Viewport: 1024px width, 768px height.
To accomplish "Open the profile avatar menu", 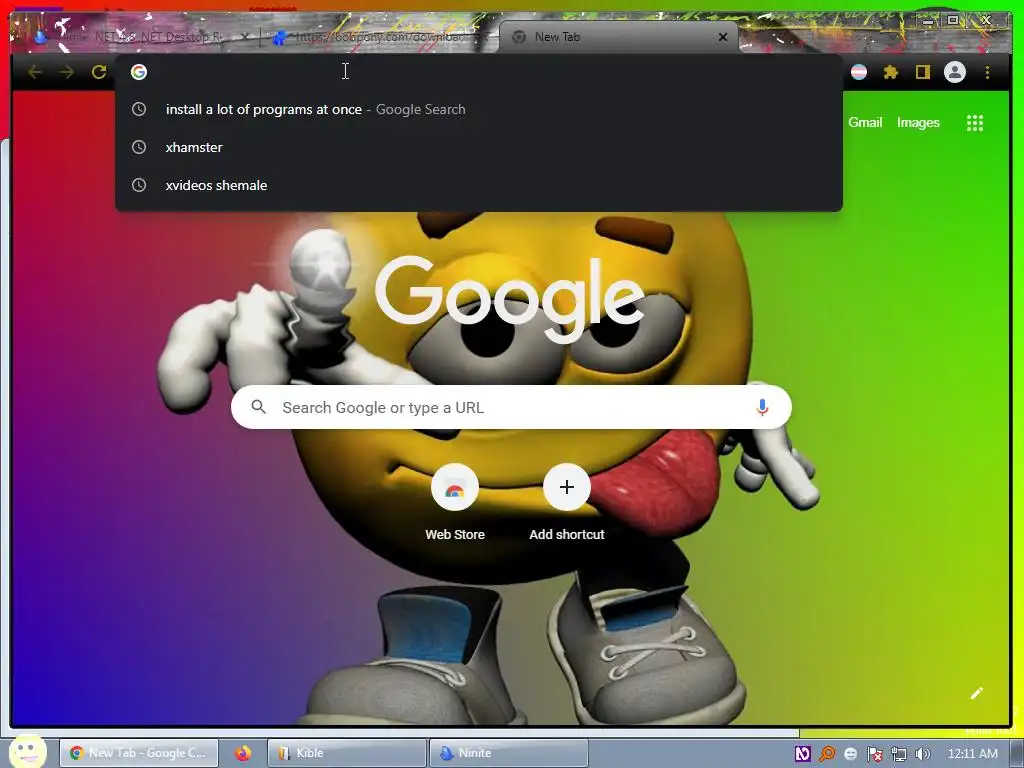I will (955, 72).
